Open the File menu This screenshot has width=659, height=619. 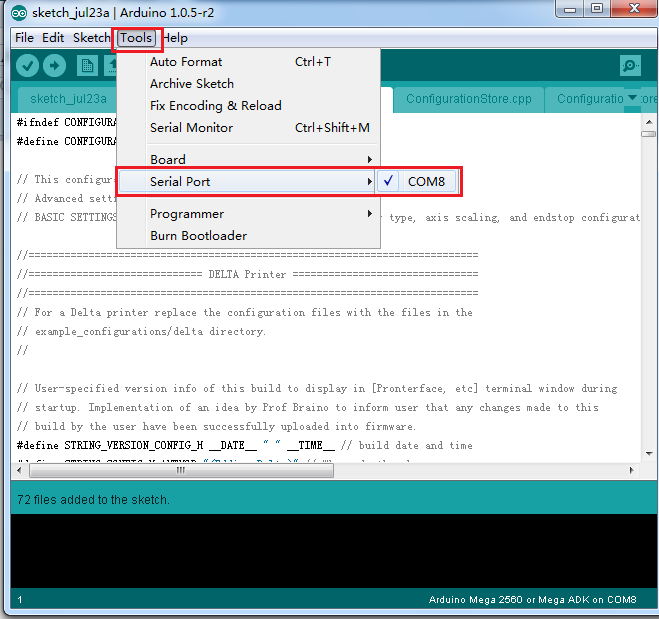(24, 38)
